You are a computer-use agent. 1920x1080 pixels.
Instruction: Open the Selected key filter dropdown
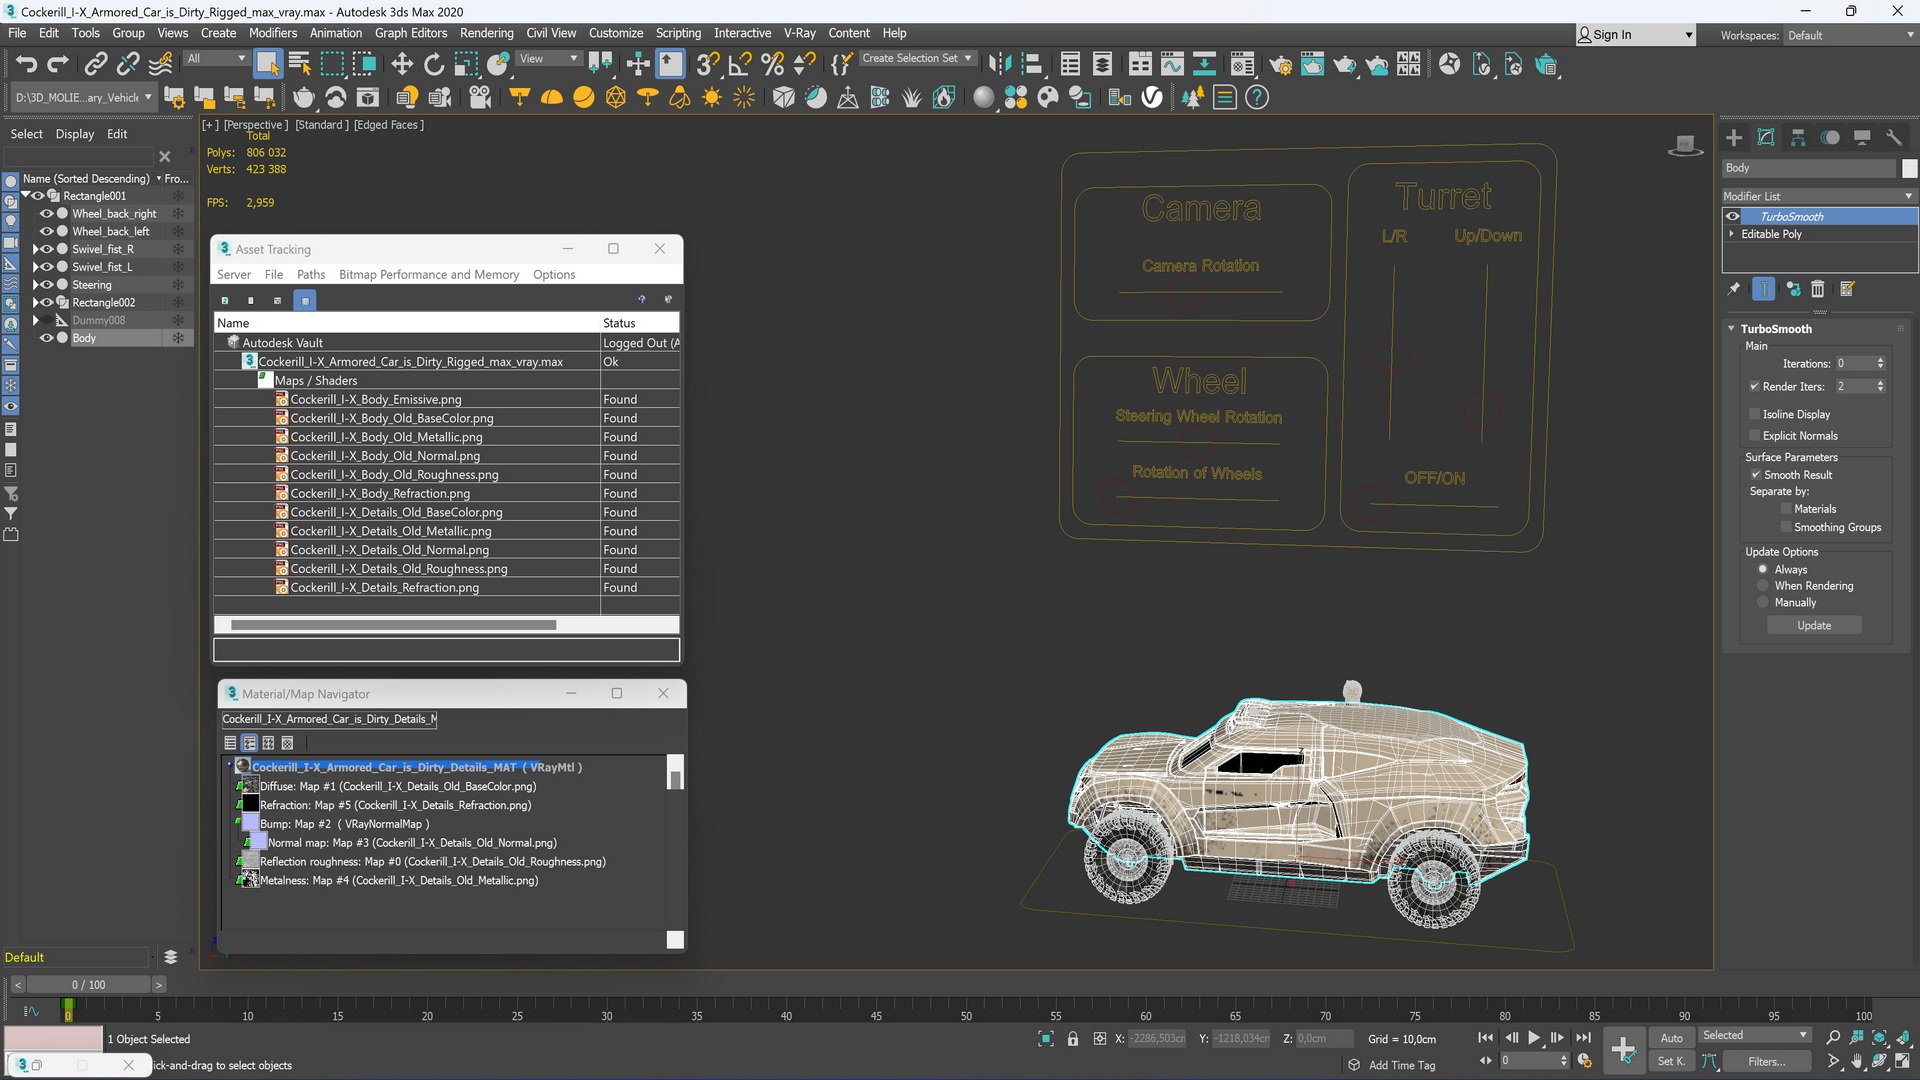point(1755,1036)
